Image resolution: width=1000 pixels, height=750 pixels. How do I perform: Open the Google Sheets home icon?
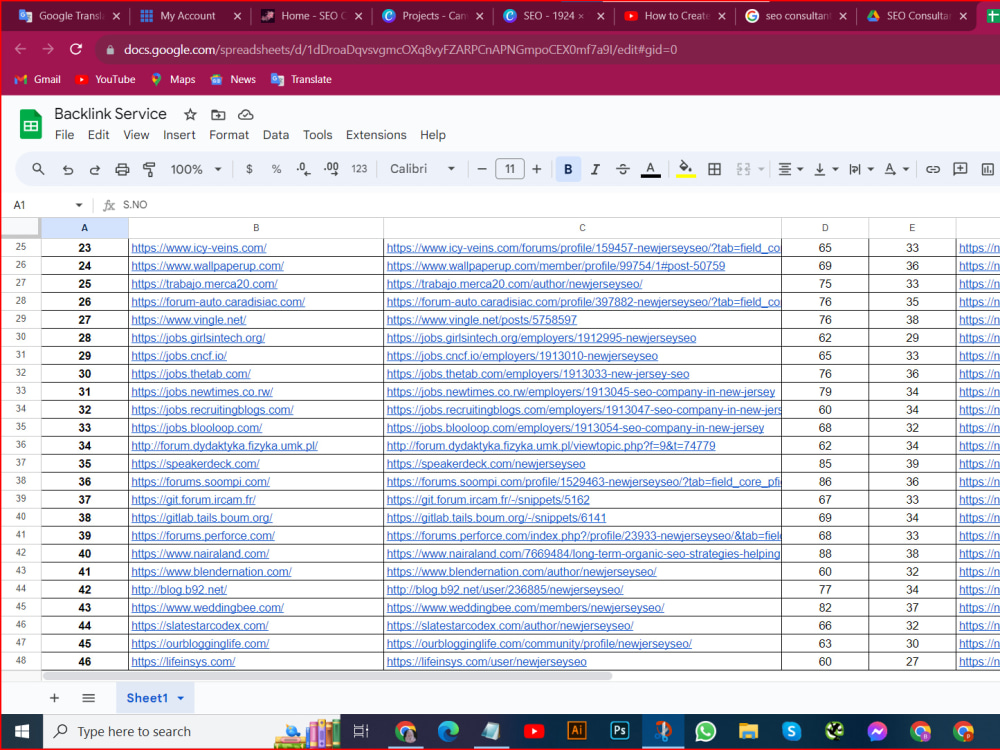coord(31,124)
